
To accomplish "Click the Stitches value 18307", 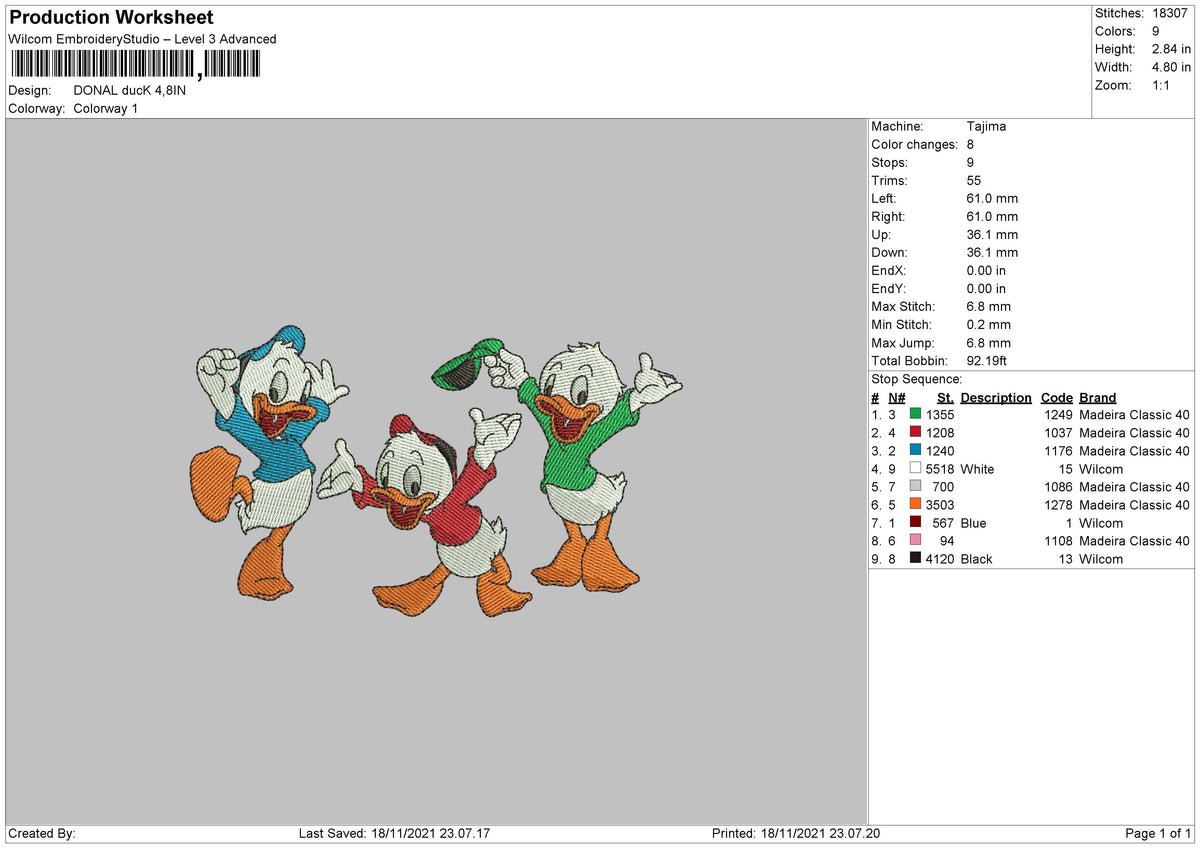I will [x=1172, y=13].
